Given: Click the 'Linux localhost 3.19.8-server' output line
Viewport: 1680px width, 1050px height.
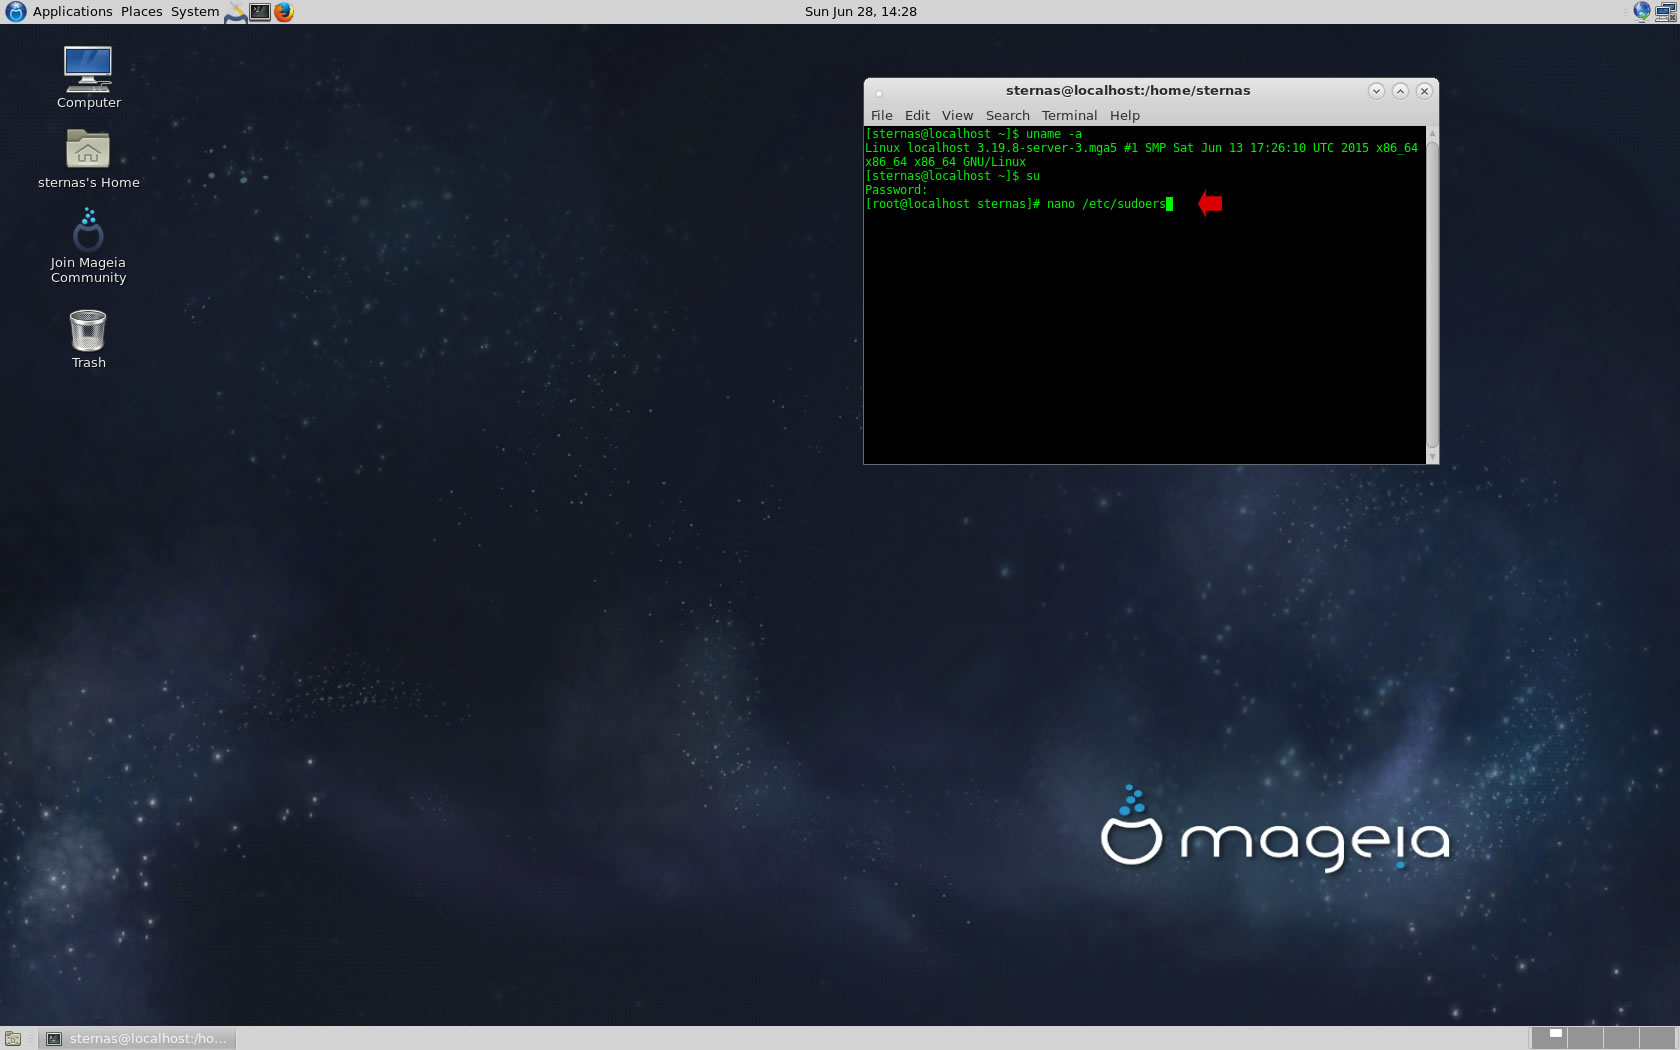Looking at the screenshot, I should point(1141,148).
